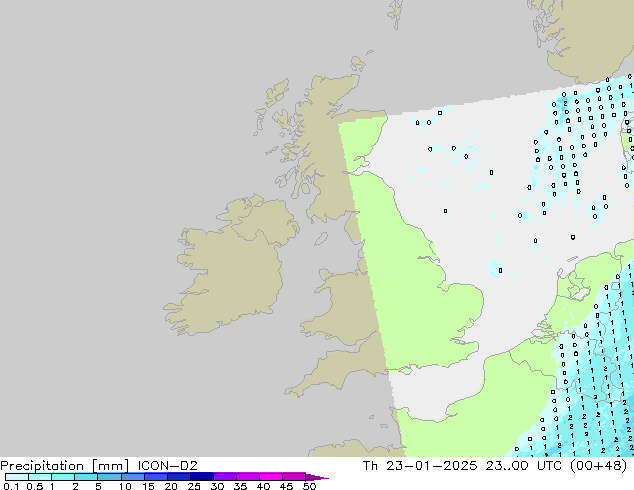Select the 45–50 mm legend color box
Screen dimensions: 634x490
tap(294, 477)
